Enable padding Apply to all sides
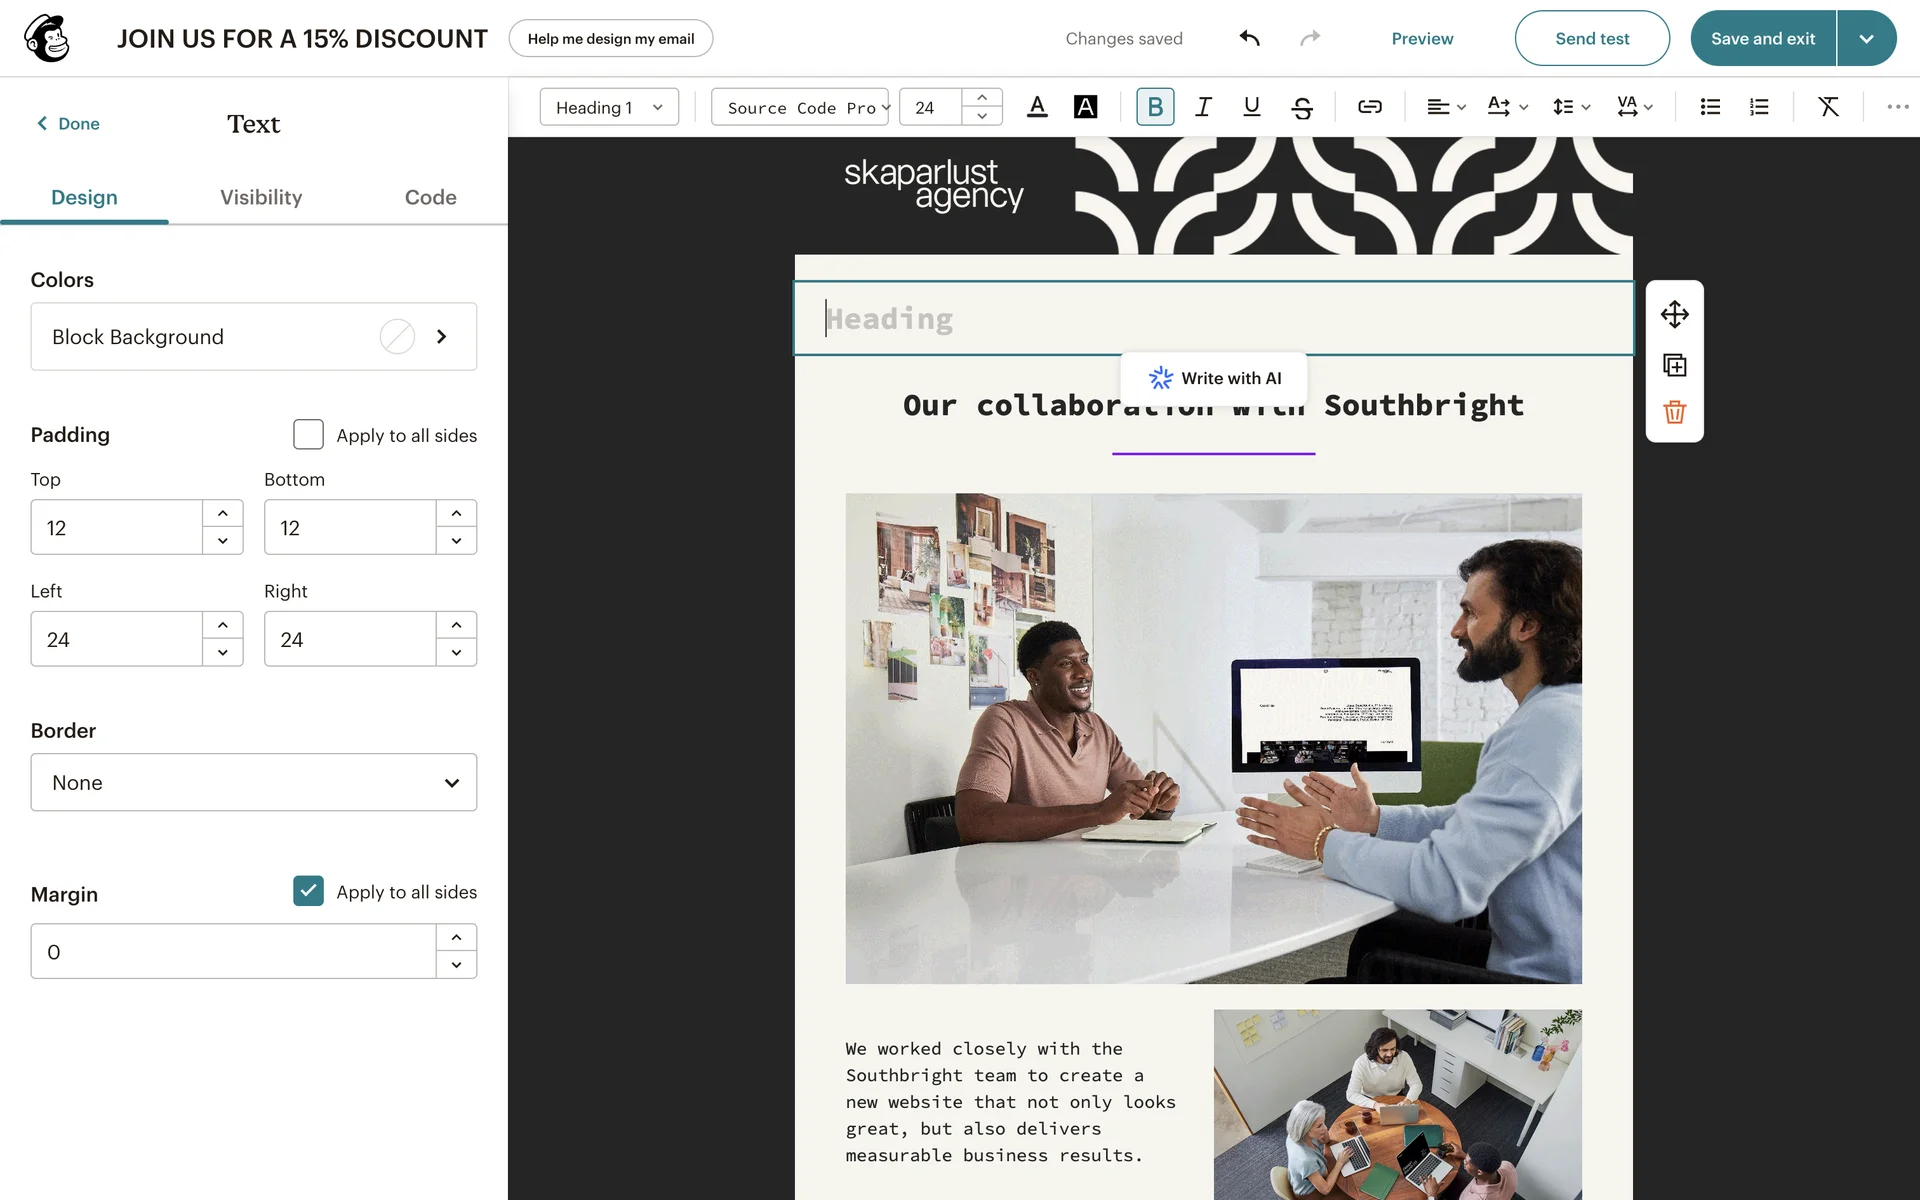The width and height of the screenshot is (1920, 1200). [308, 435]
